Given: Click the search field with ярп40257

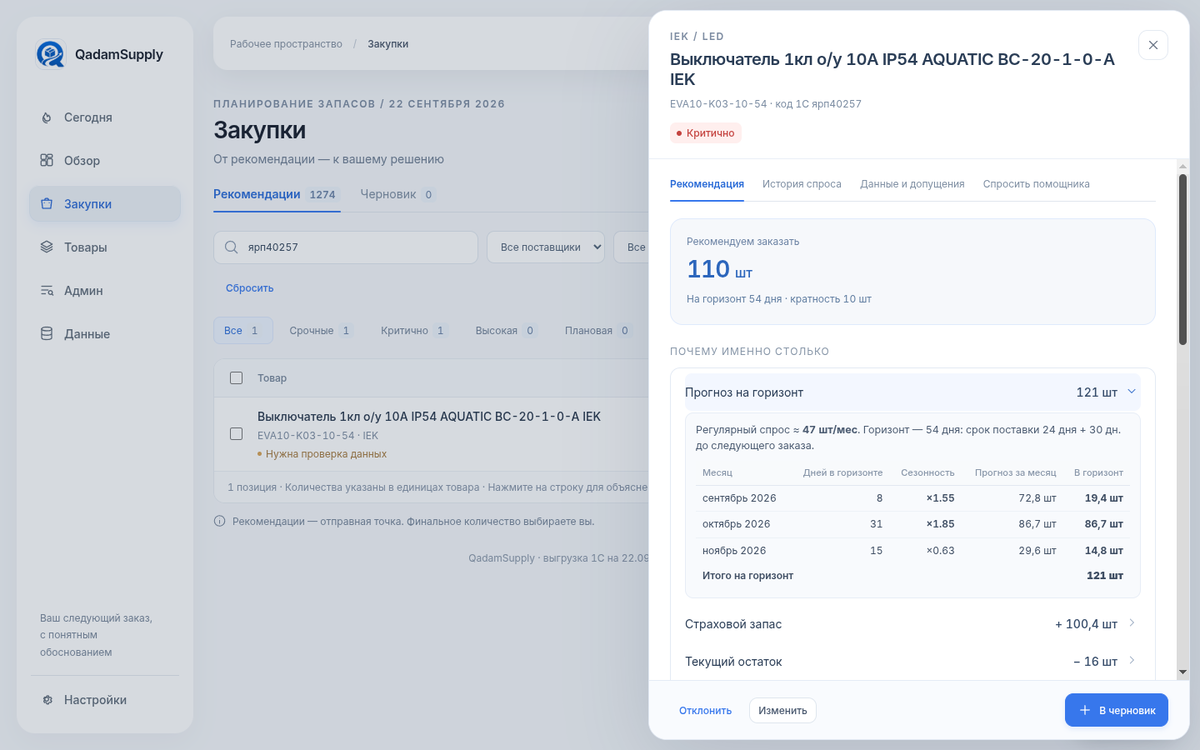Looking at the screenshot, I should click(x=346, y=247).
